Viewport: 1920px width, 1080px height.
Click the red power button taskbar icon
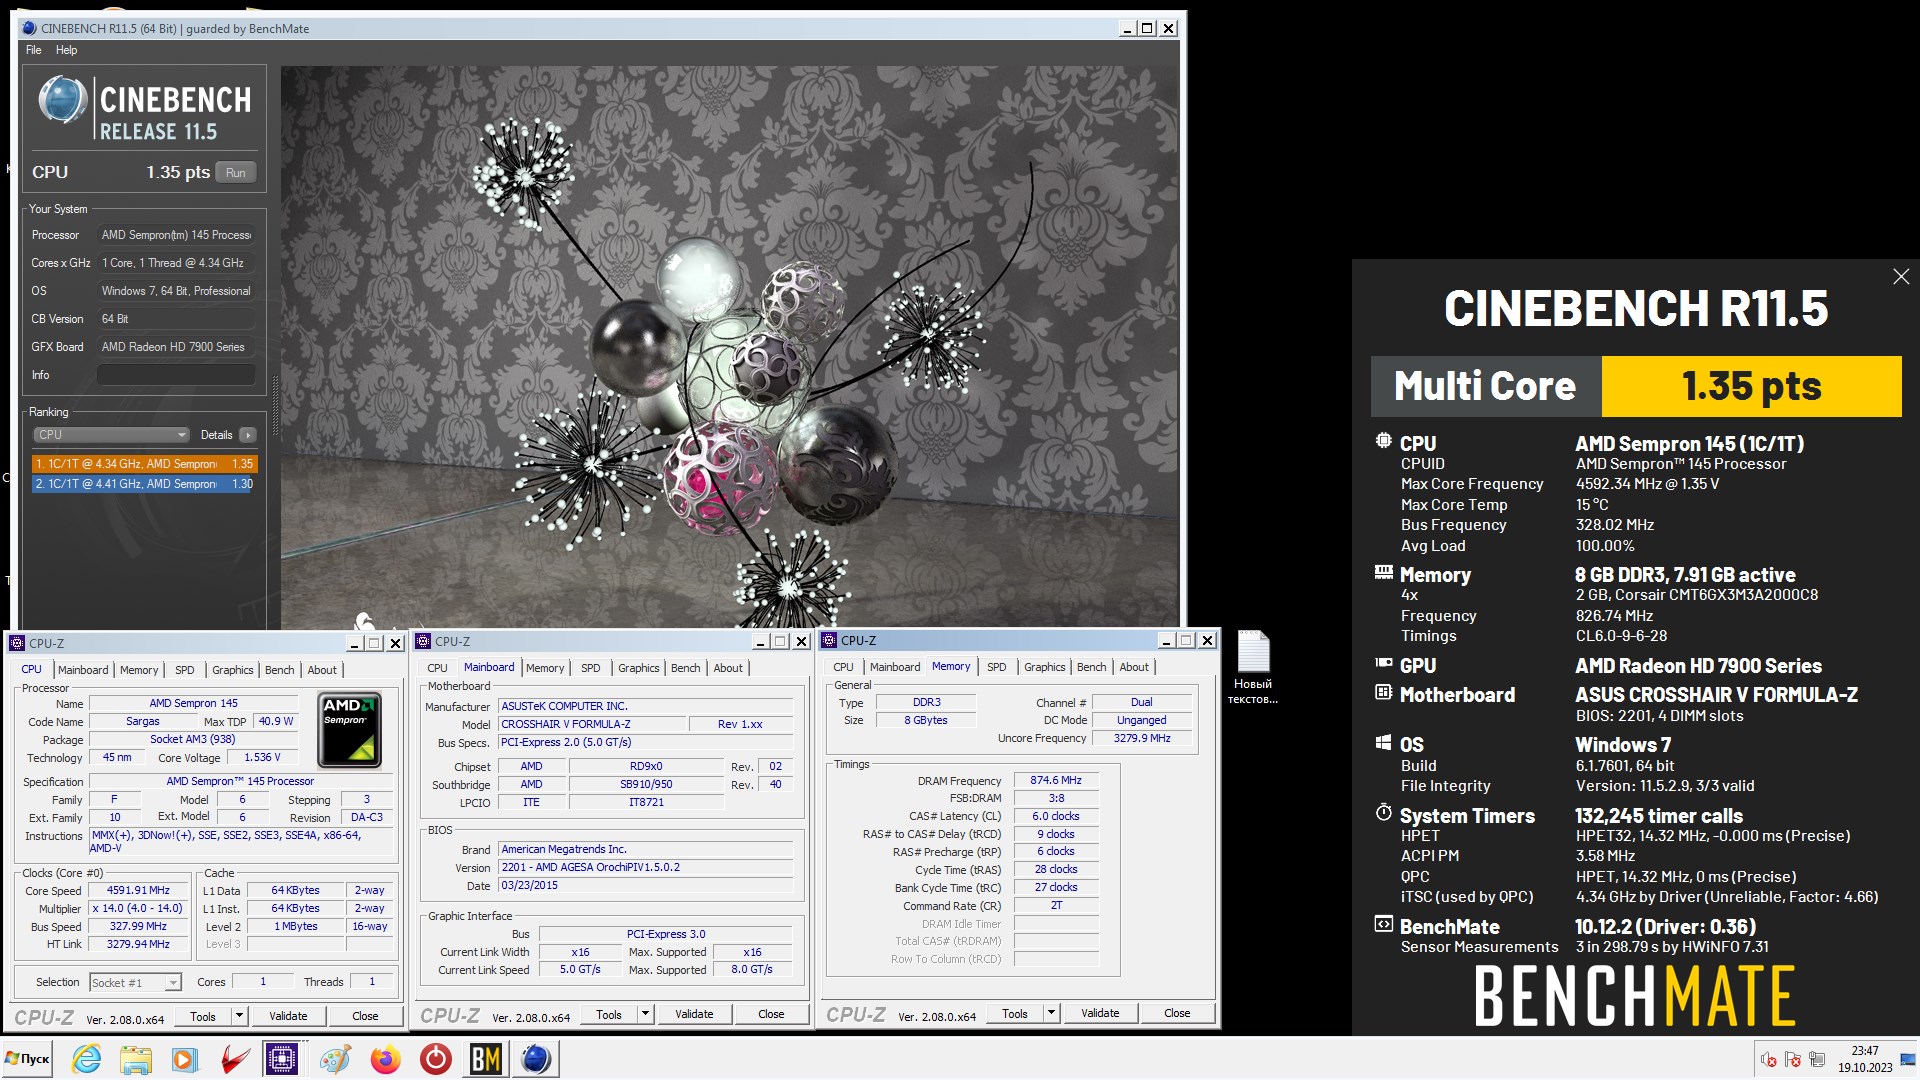coord(435,1059)
